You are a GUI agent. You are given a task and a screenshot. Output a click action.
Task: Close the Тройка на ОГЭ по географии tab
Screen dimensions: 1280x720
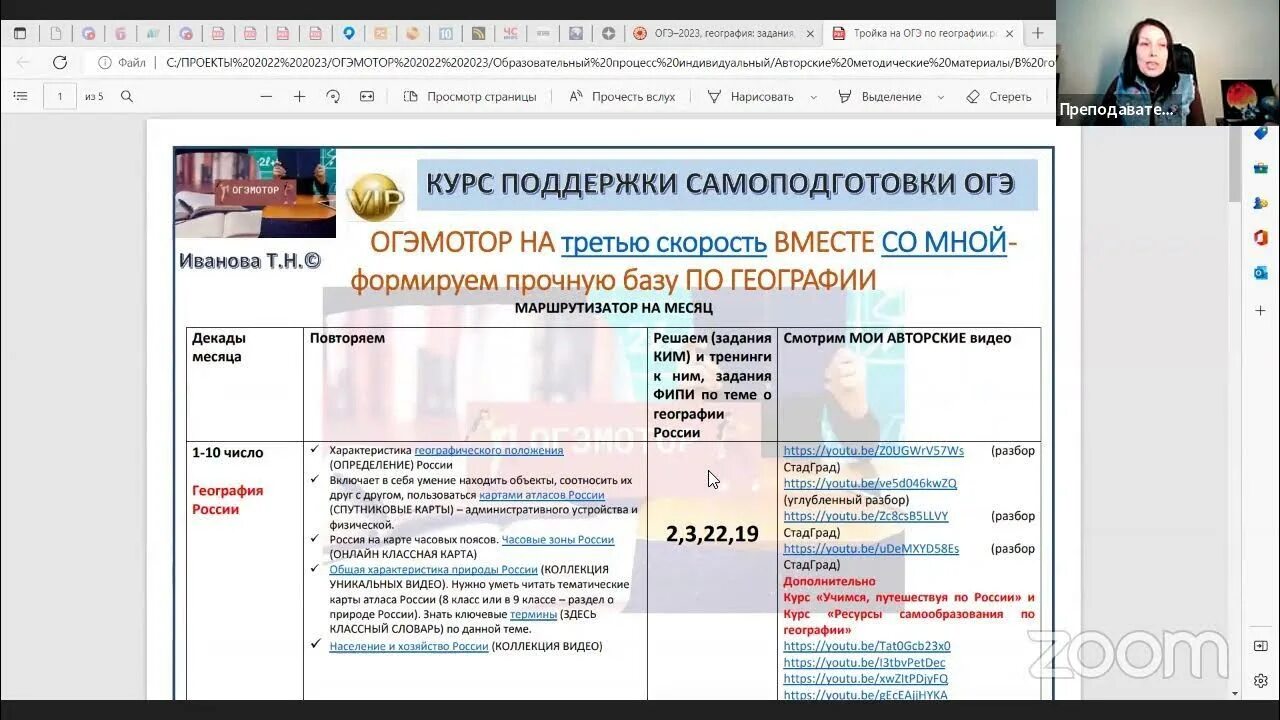[1009, 33]
